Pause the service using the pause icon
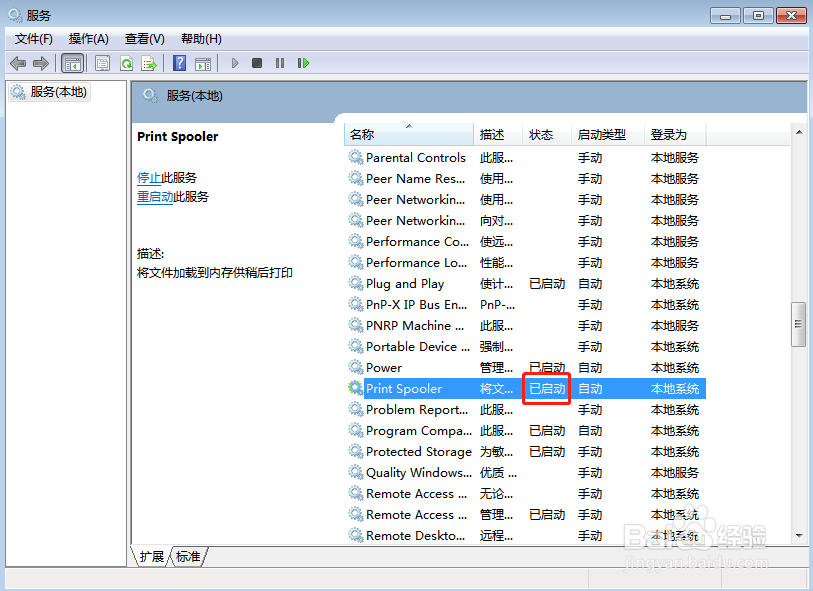 (x=279, y=63)
